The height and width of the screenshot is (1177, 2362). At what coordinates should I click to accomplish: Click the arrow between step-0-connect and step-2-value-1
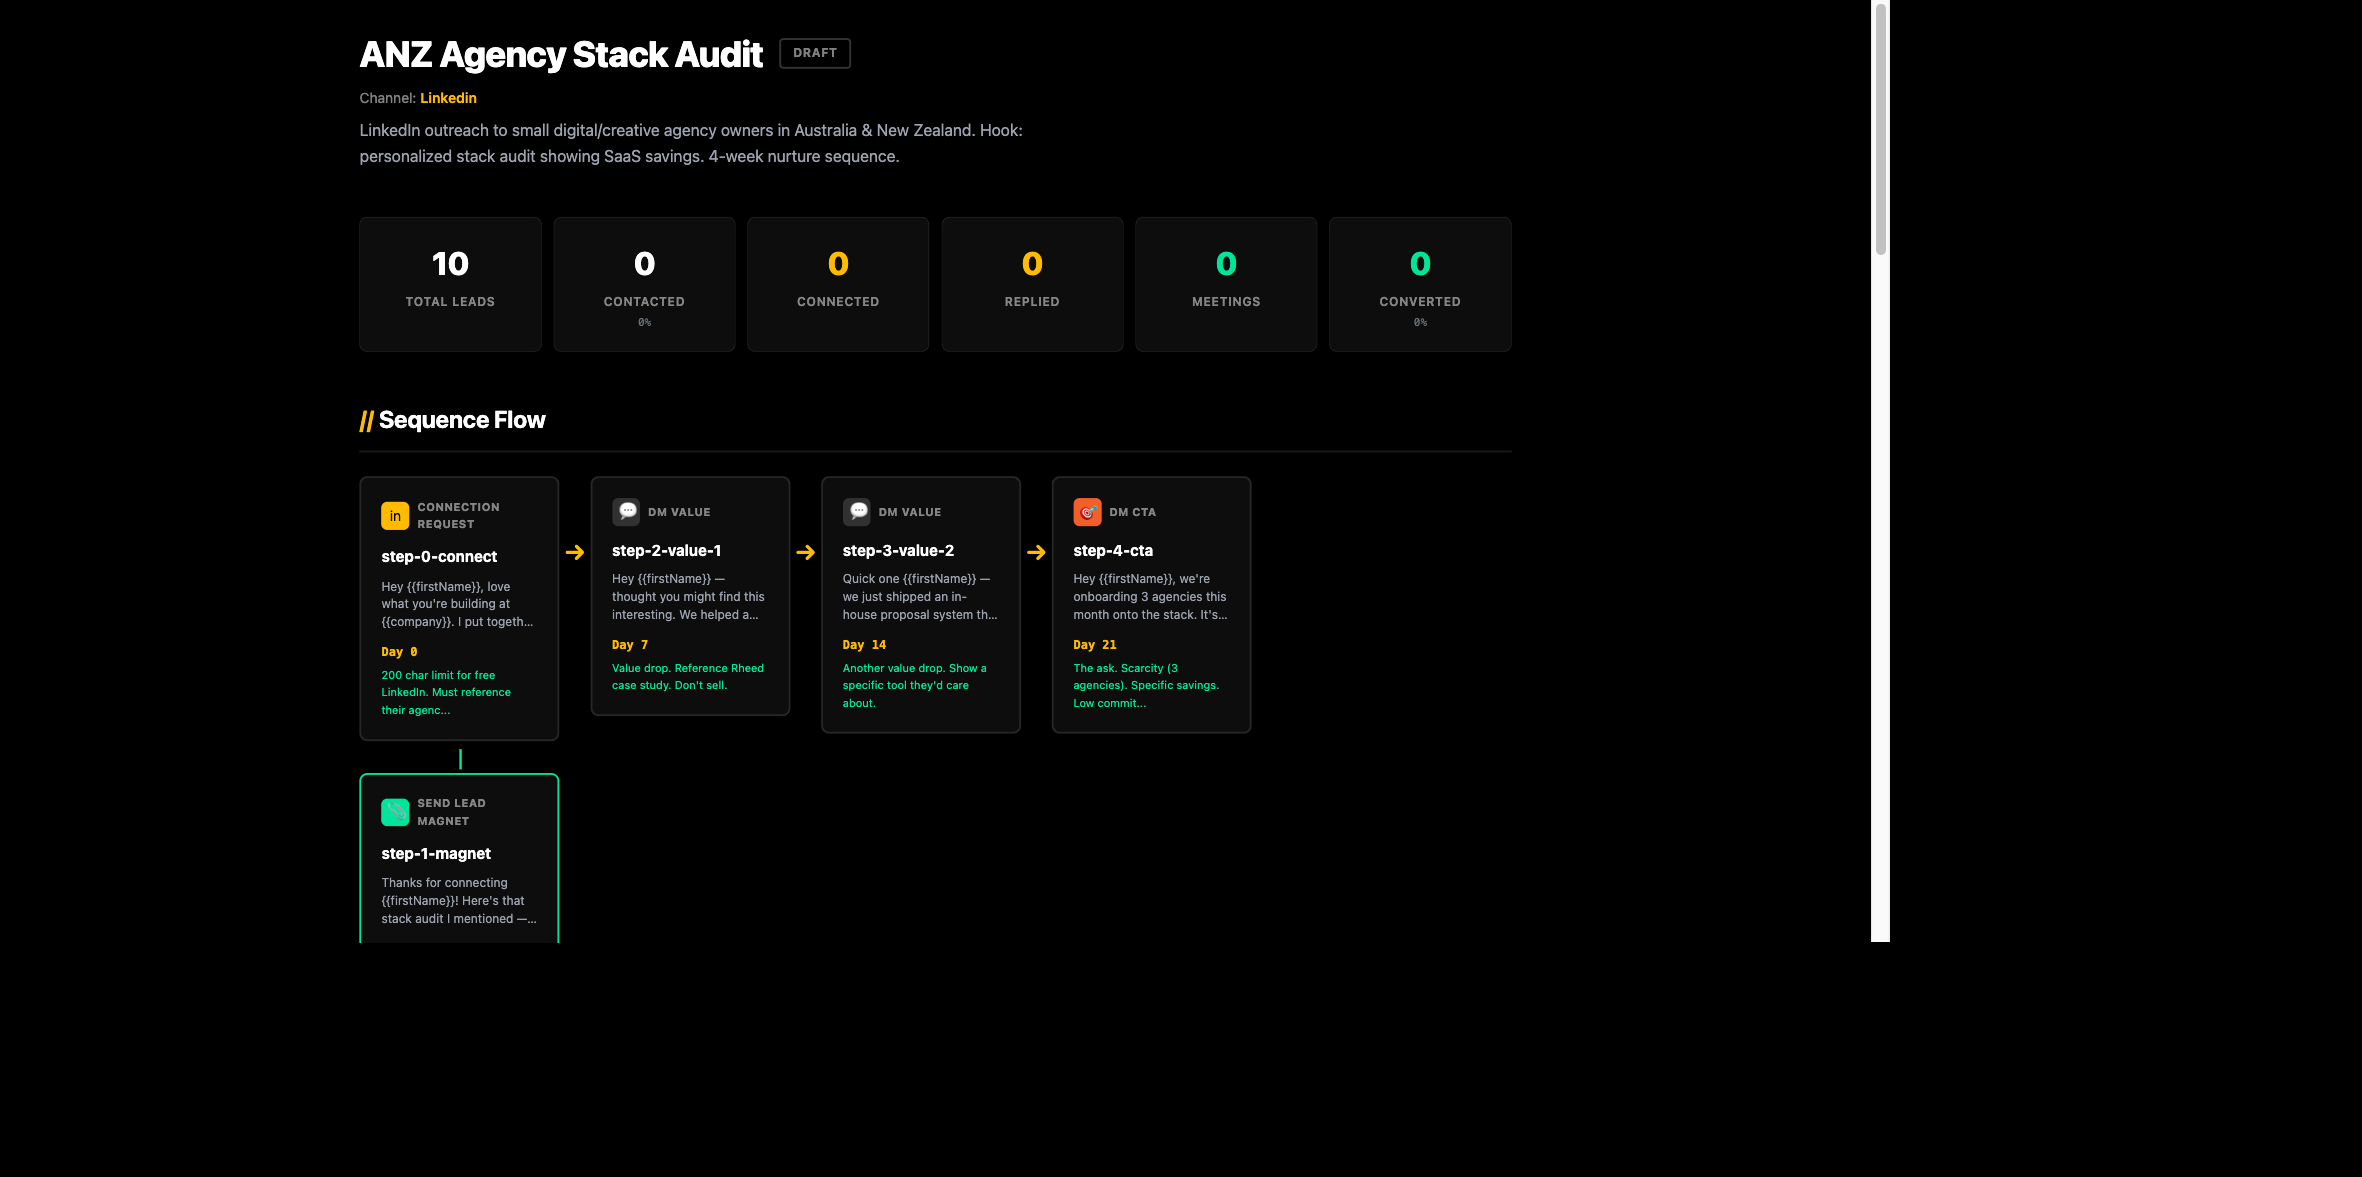(x=575, y=551)
